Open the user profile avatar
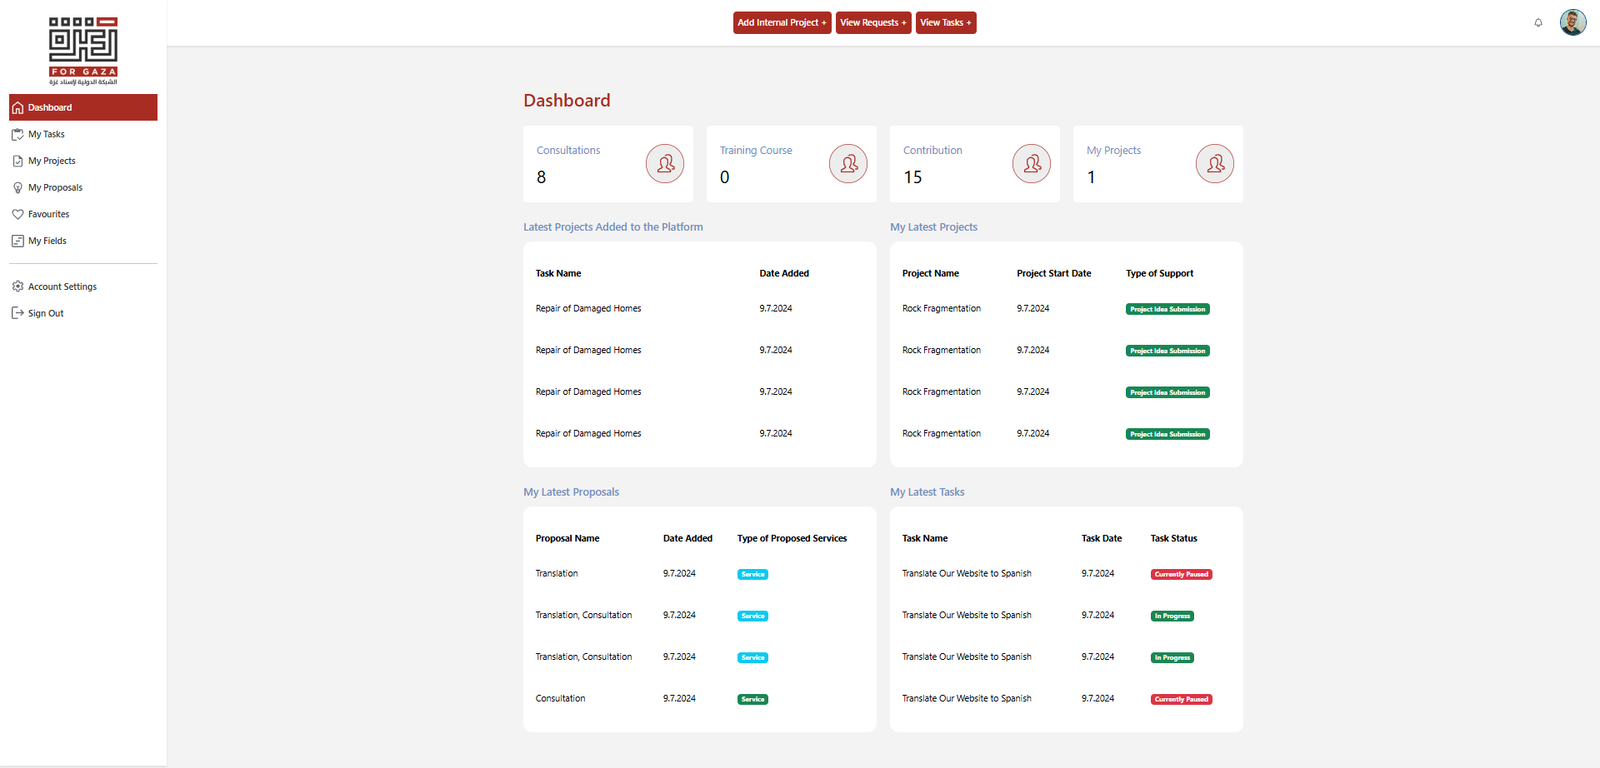This screenshot has width=1600, height=768. coord(1572,22)
